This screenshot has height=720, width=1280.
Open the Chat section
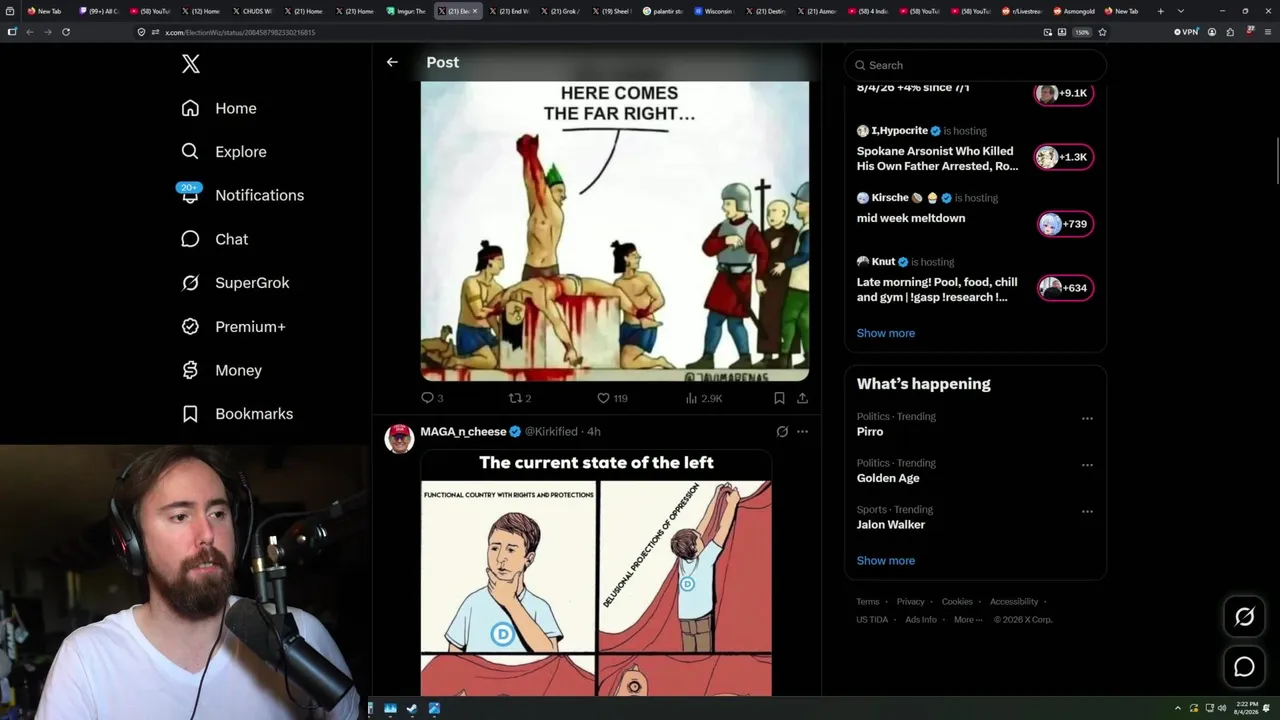point(214,239)
